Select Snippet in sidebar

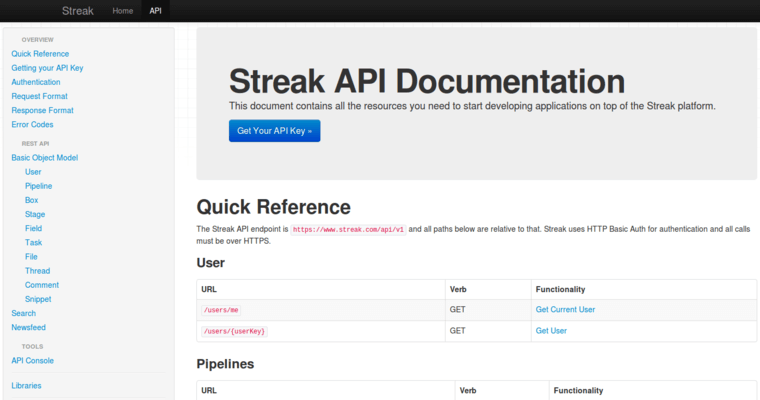coord(38,299)
